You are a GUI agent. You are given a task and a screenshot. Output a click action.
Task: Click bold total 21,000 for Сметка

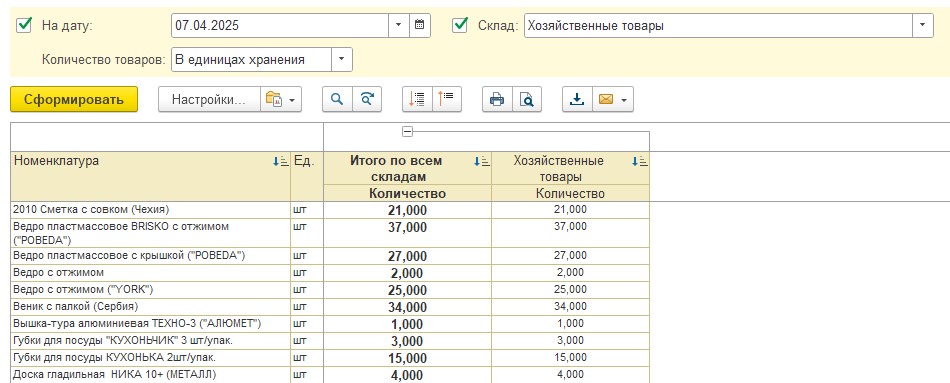(407, 210)
